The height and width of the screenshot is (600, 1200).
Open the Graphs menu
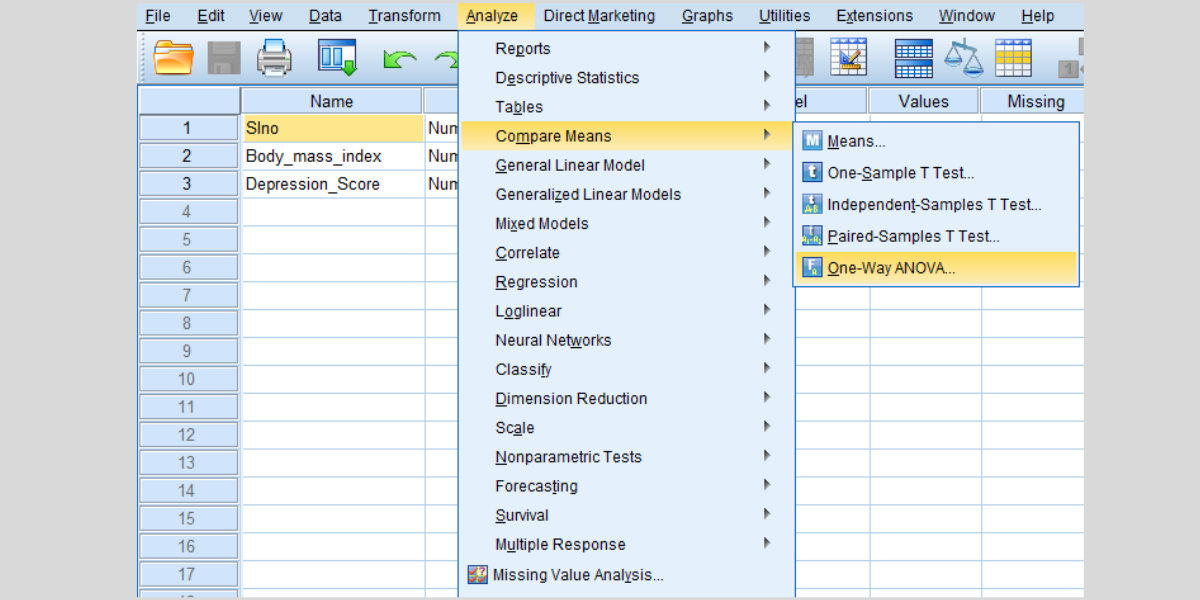pos(707,16)
